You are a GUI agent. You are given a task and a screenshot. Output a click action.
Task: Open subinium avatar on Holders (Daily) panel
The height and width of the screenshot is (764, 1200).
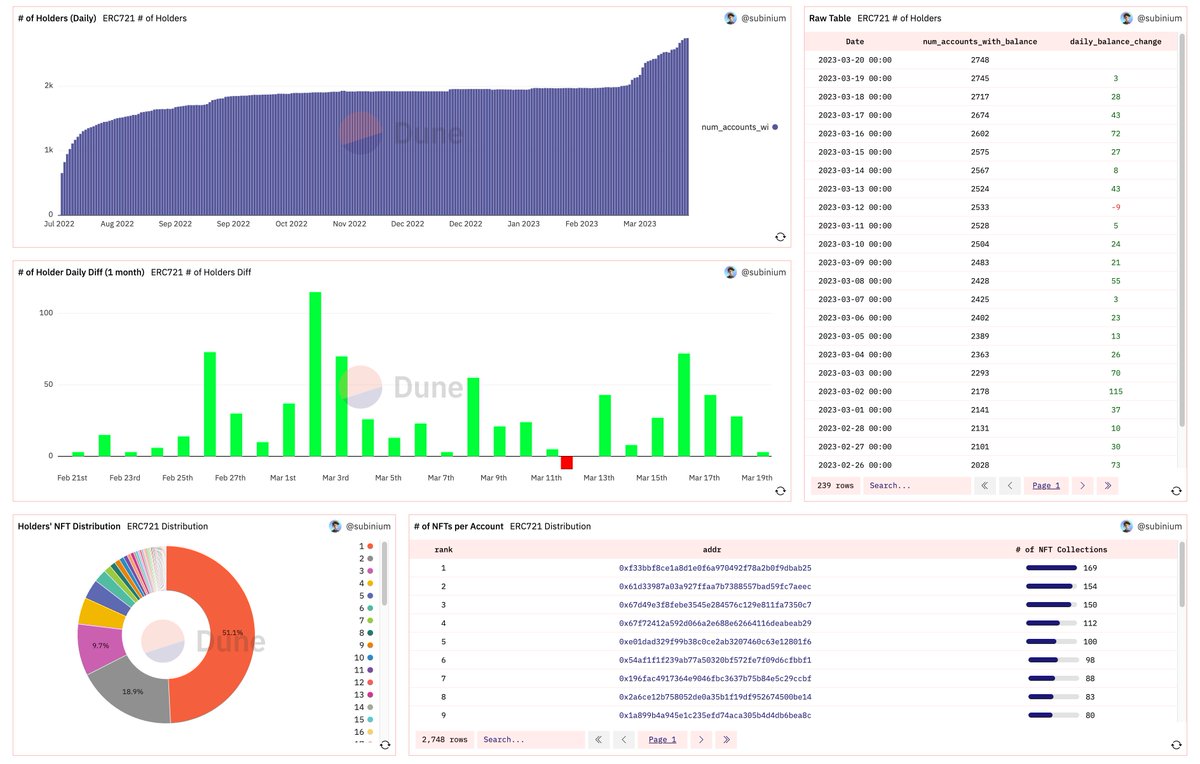(731, 18)
